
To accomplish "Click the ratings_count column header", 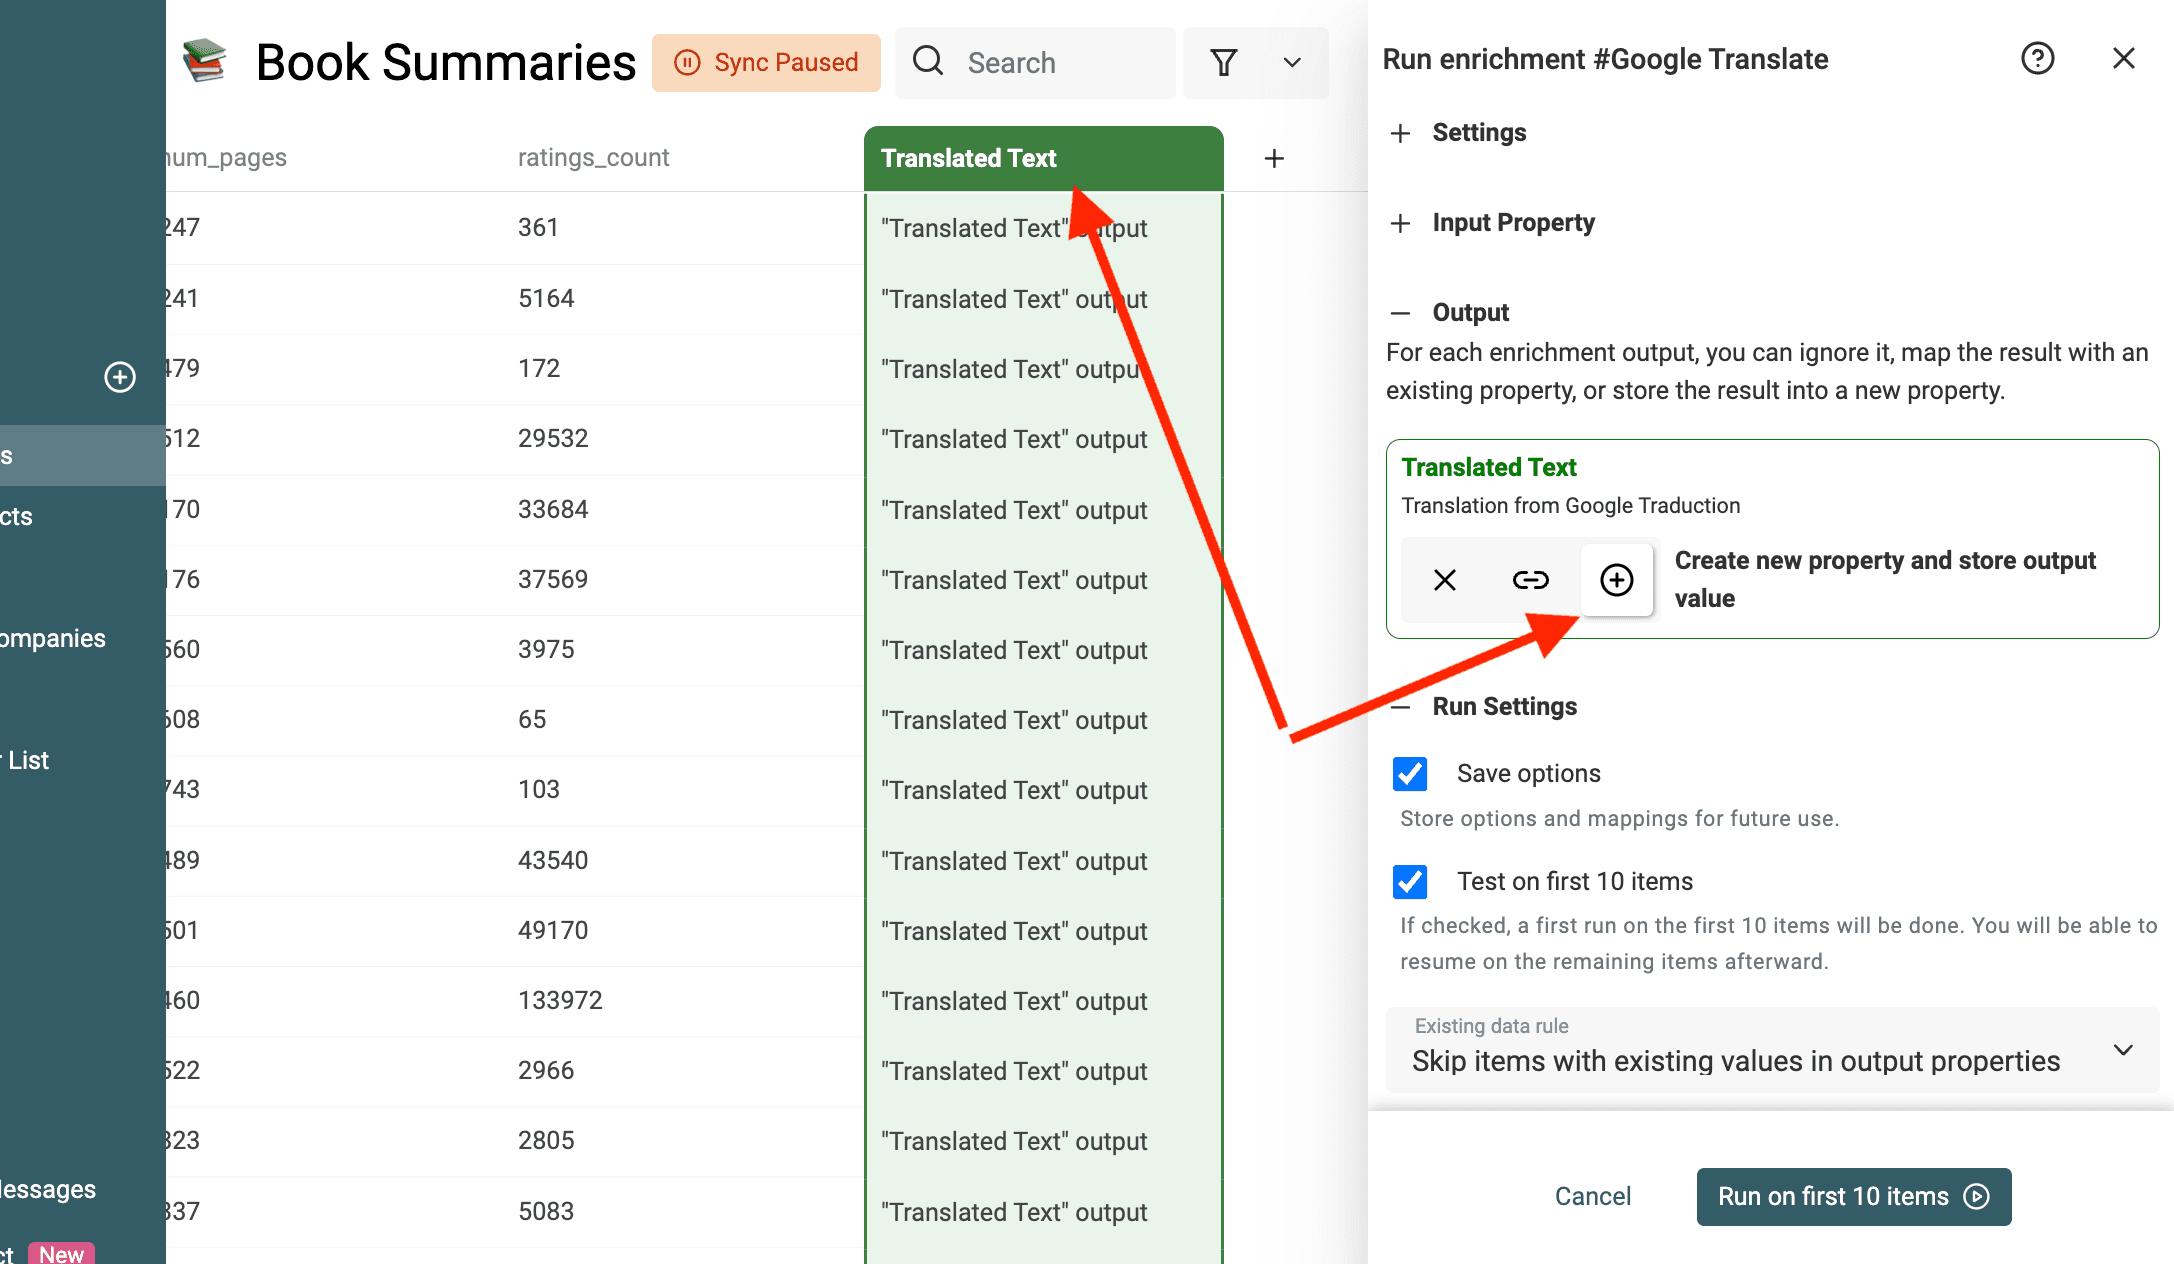I will [x=593, y=158].
